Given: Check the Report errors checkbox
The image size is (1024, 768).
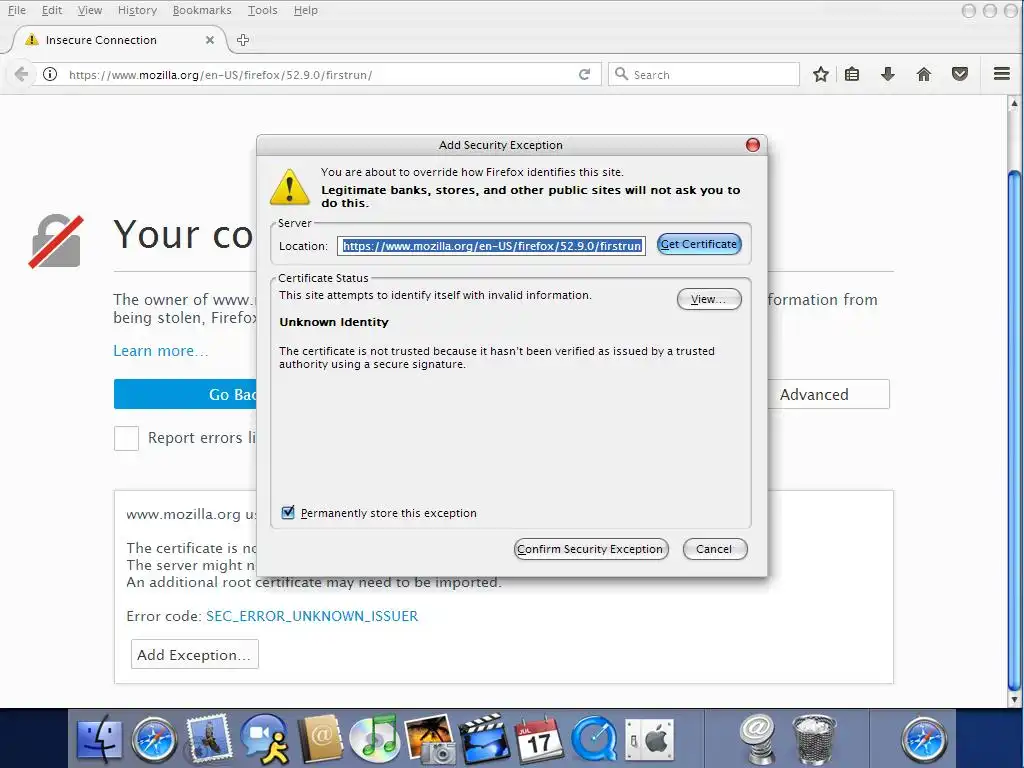Looking at the screenshot, I should click(126, 438).
